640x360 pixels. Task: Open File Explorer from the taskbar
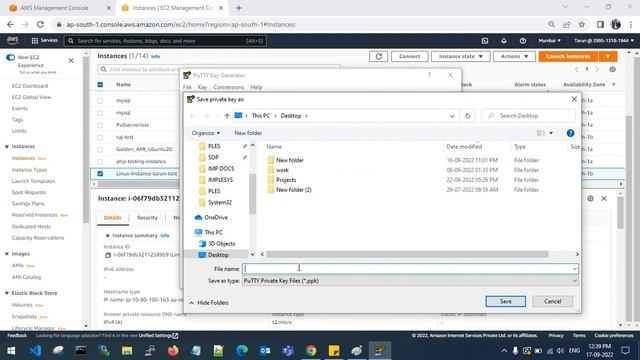coord(127,350)
